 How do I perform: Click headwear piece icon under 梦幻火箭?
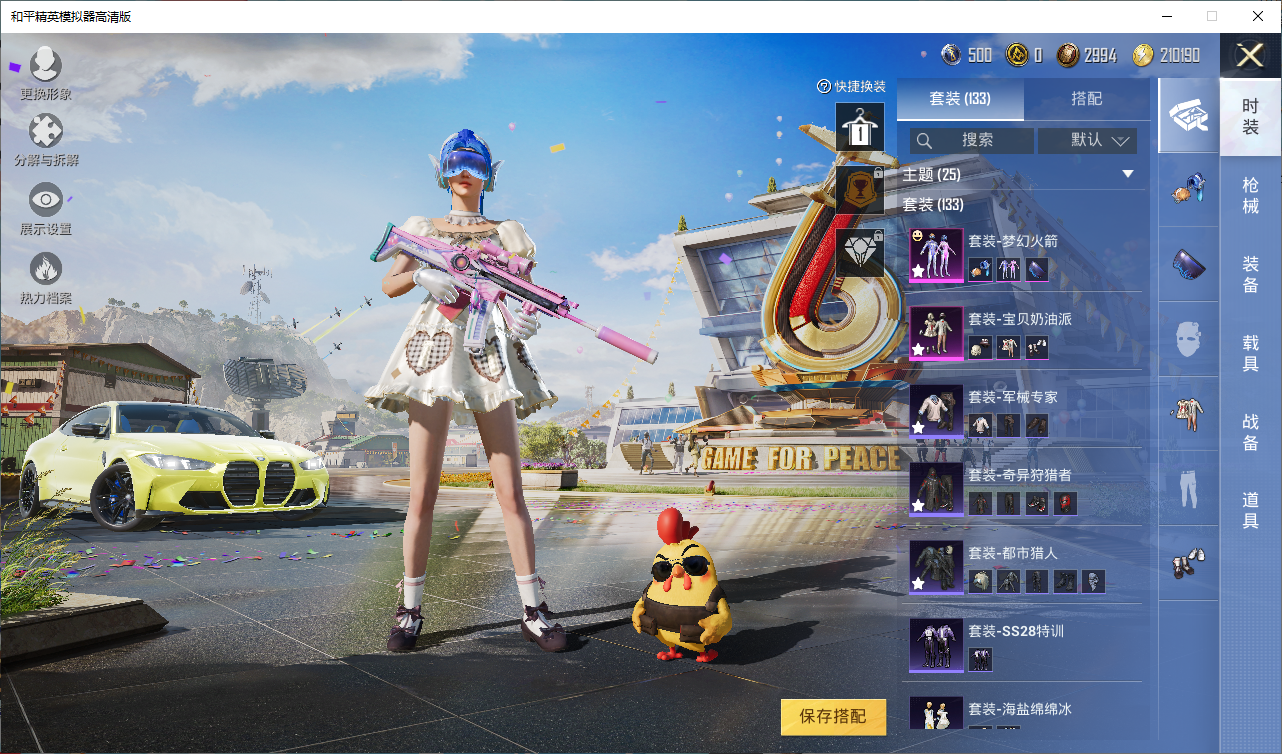coord(980,269)
